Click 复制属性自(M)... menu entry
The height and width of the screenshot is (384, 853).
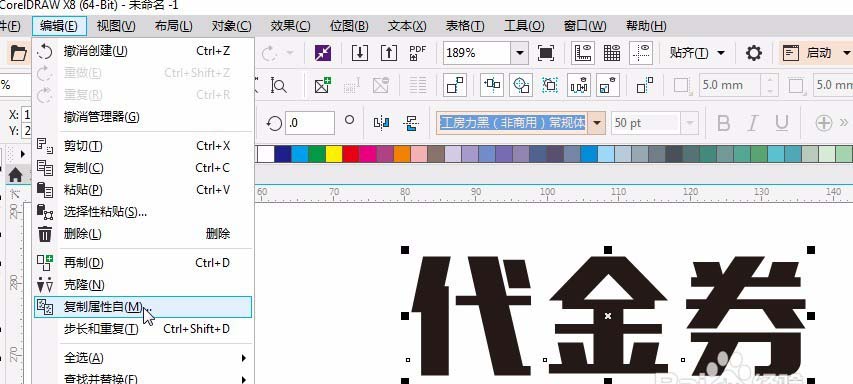[x=143, y=307]
